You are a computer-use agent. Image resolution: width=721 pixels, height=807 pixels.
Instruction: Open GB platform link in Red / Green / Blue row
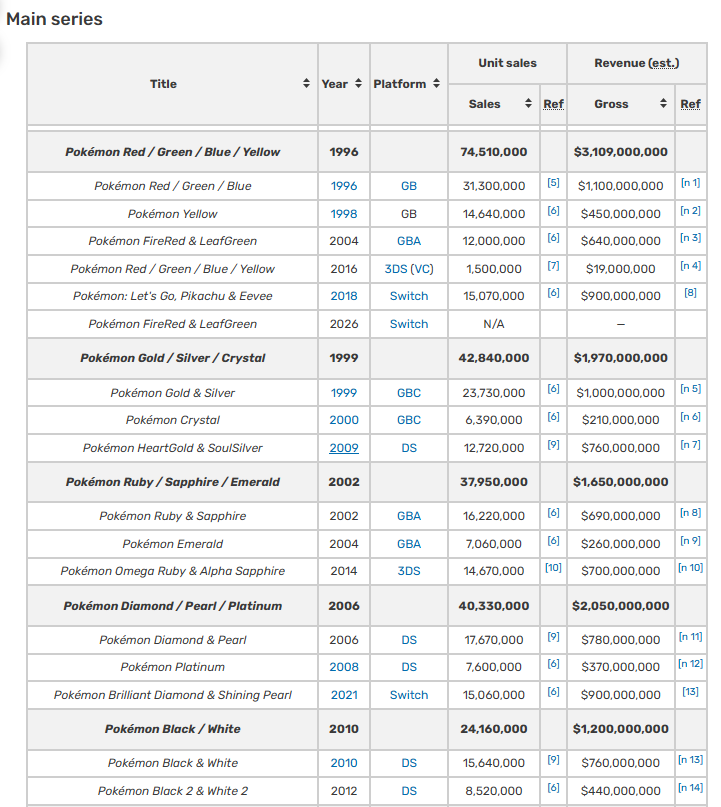tap(409, 186)
